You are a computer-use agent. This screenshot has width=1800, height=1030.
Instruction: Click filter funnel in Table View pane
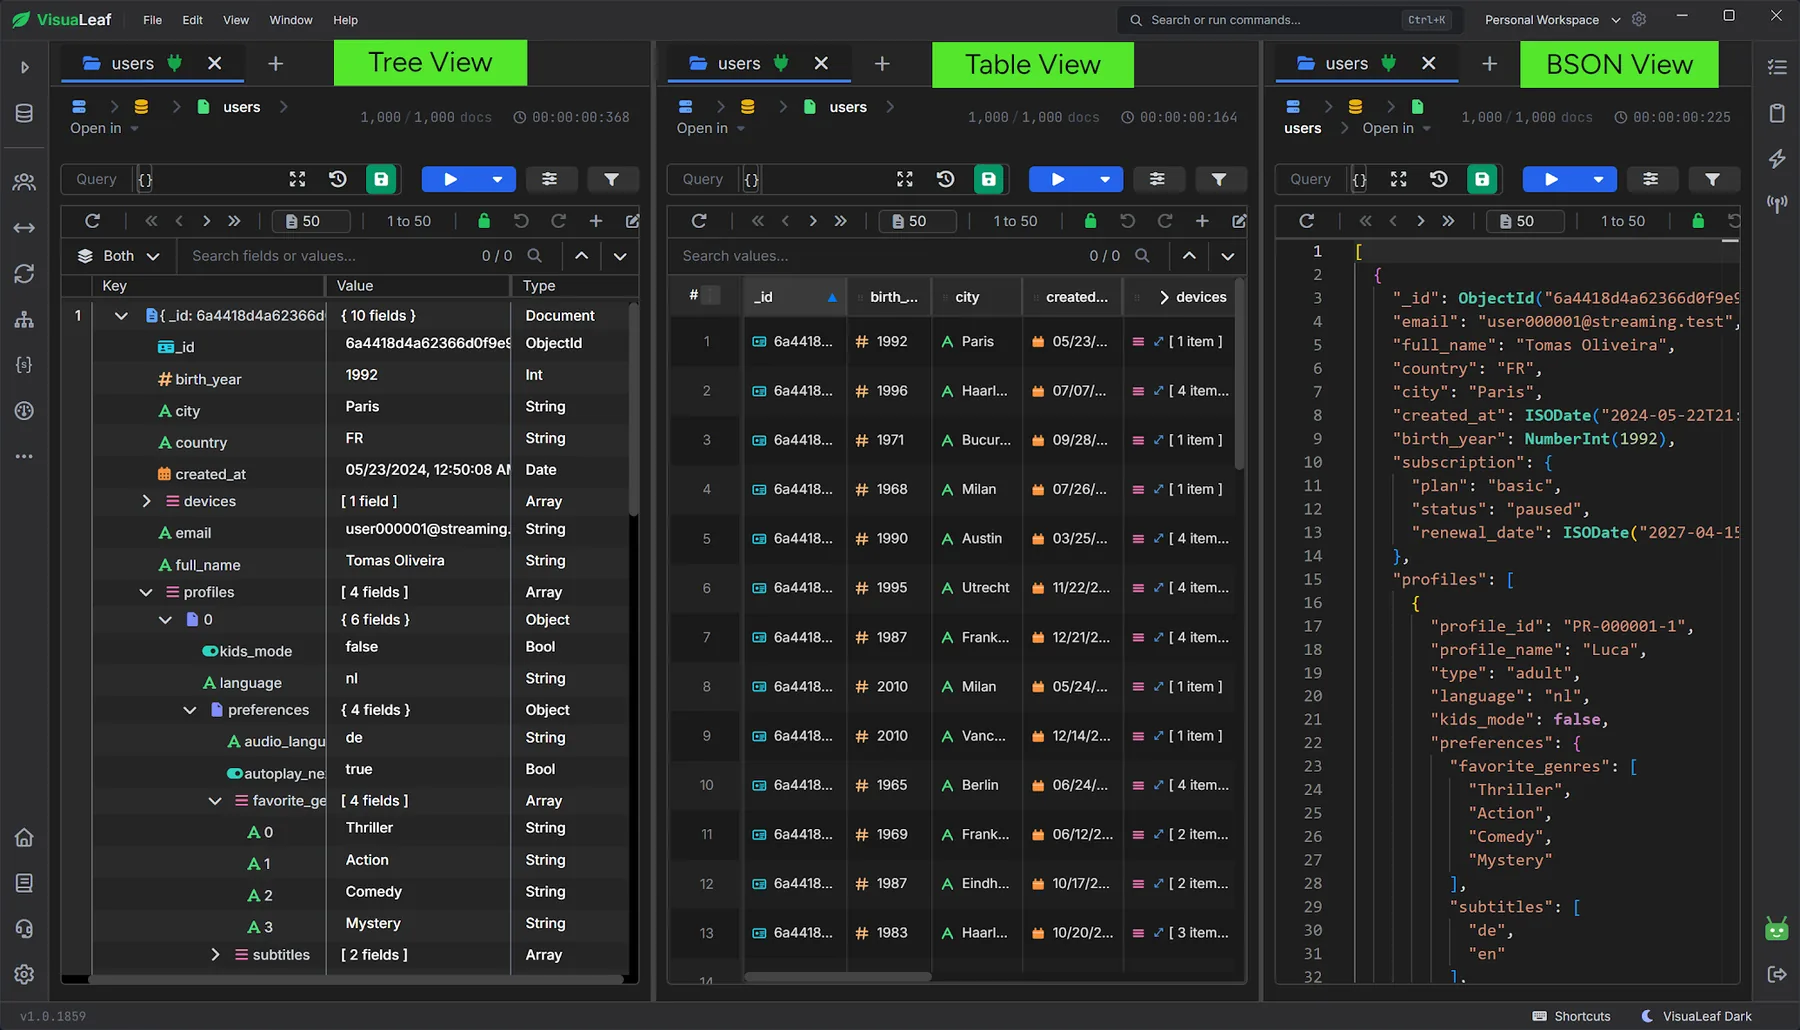pyautogui.click(x=1219, y=179)
